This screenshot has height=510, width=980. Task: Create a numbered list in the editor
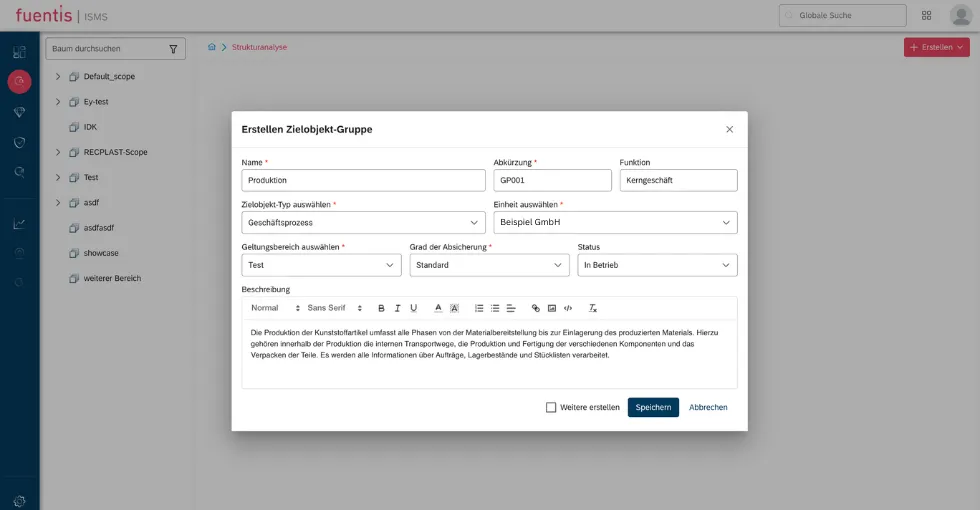click(x=479, y=308)
